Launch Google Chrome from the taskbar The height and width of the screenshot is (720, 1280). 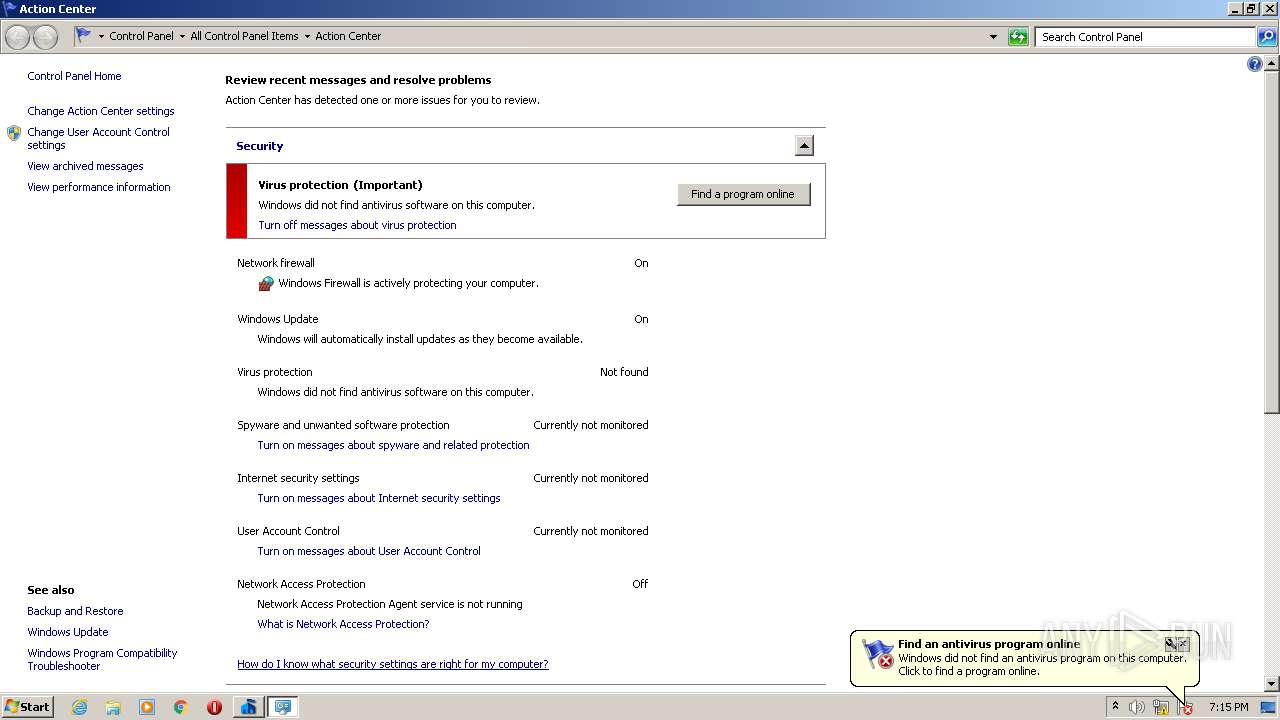181,707
